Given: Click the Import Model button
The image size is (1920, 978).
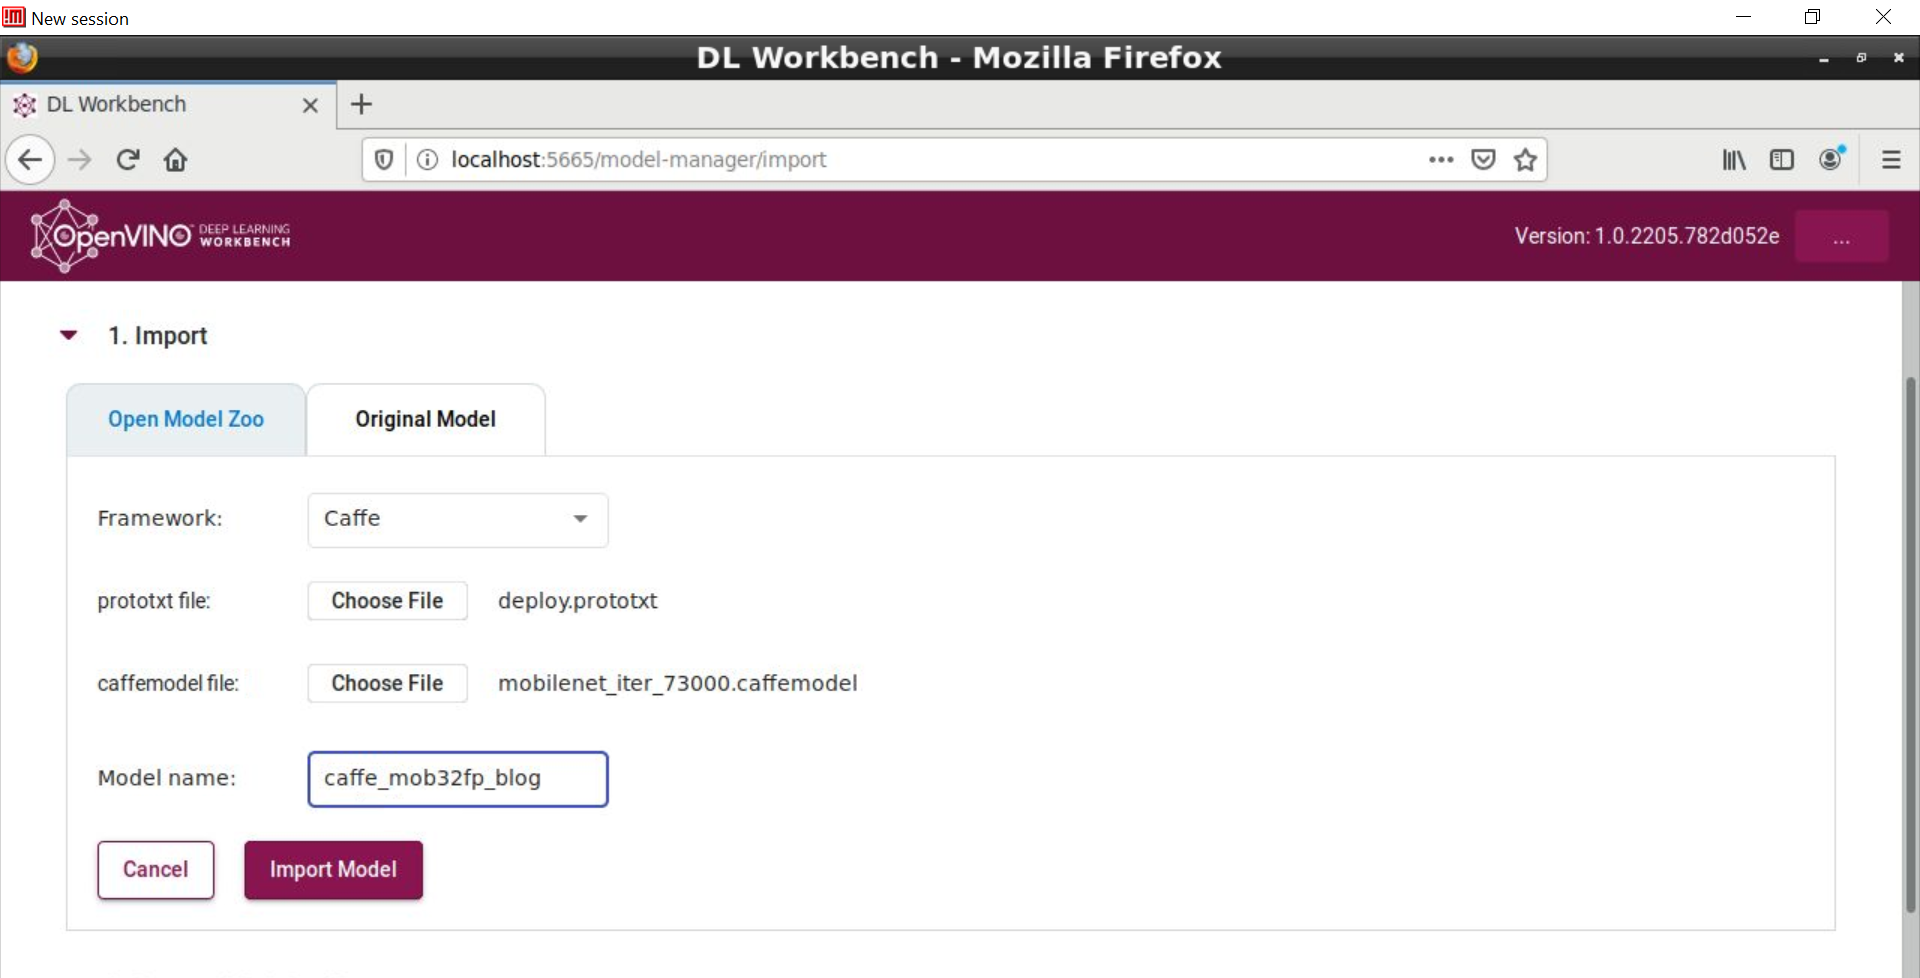Looking at the screenshot, I should point(333,870).
